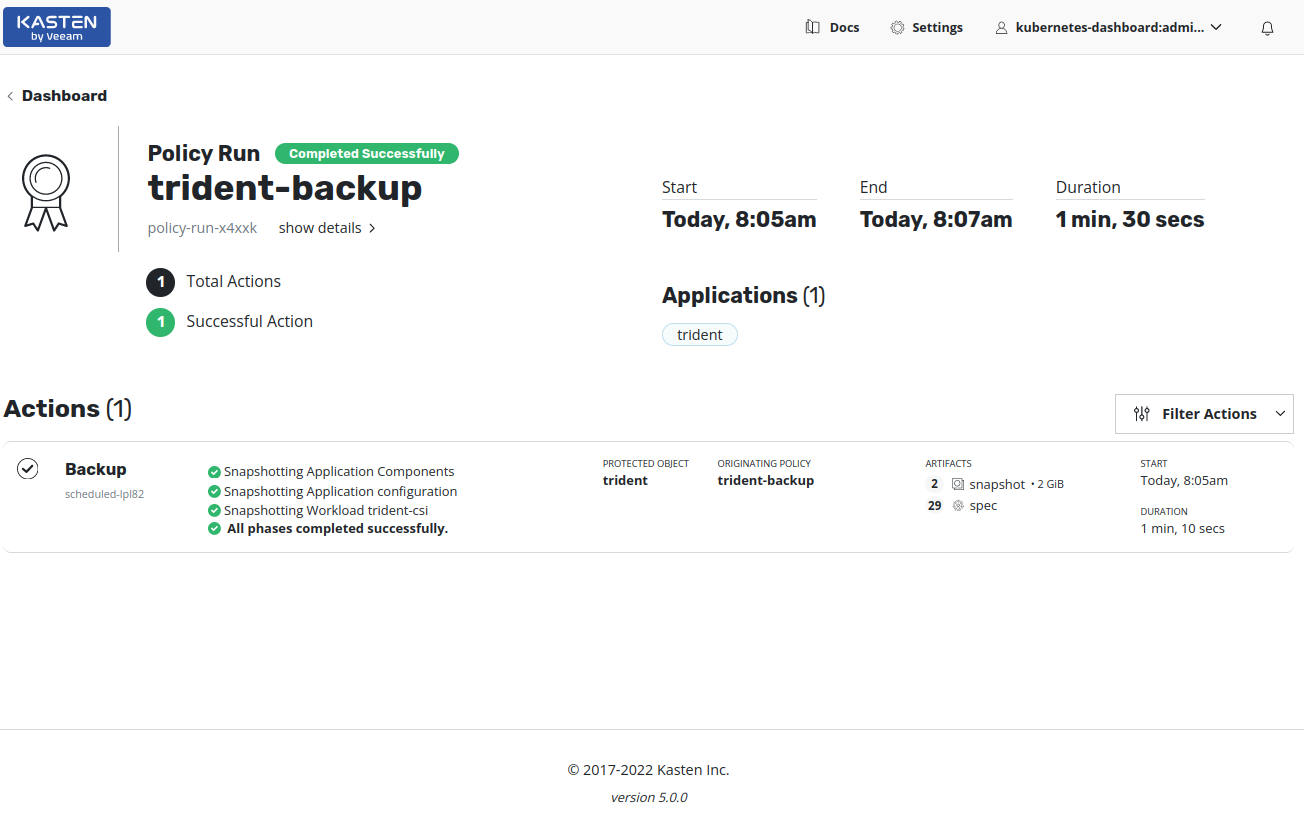The width and height of the screenshot is (1304, 816).
Task: Click the originating policy trident-backup
Action: pos(766,481)
